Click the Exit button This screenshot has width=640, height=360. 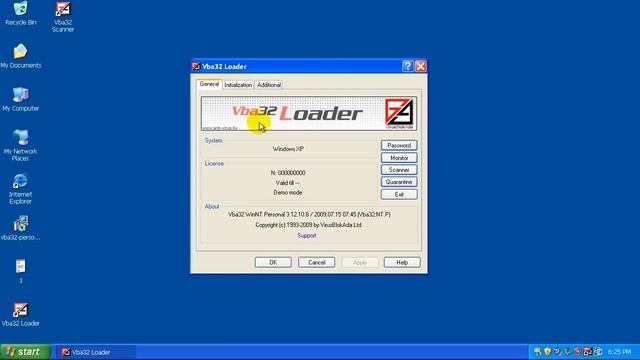tap(399, 194)
